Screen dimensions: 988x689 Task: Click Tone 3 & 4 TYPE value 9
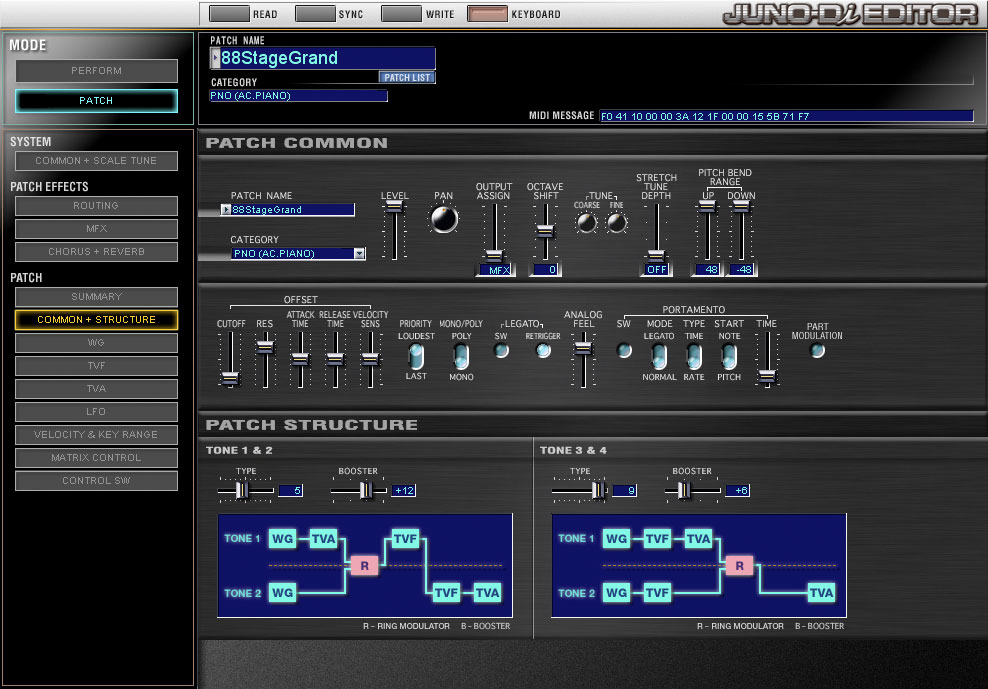(x=625, y=490)
